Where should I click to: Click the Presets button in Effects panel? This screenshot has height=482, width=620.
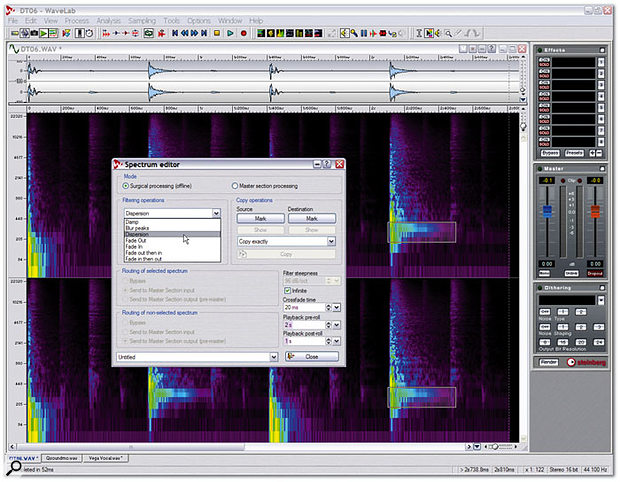coord(575,153)
